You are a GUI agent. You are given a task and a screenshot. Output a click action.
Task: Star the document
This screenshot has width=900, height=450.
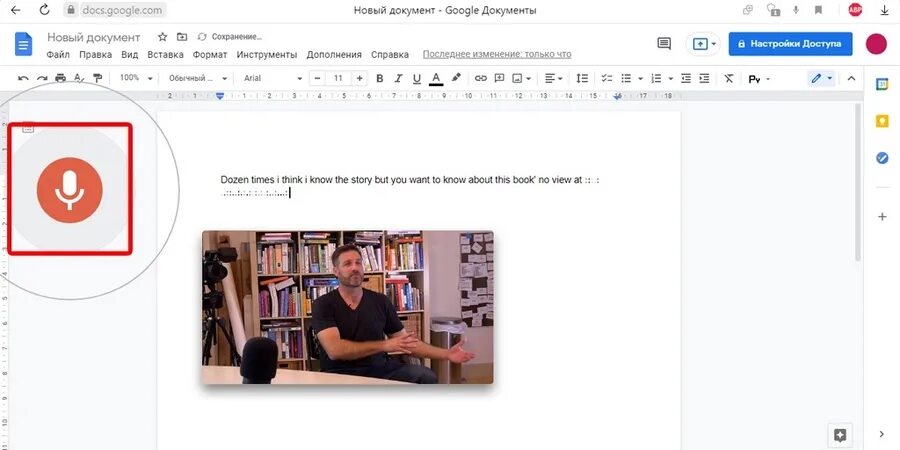(162, 37)
